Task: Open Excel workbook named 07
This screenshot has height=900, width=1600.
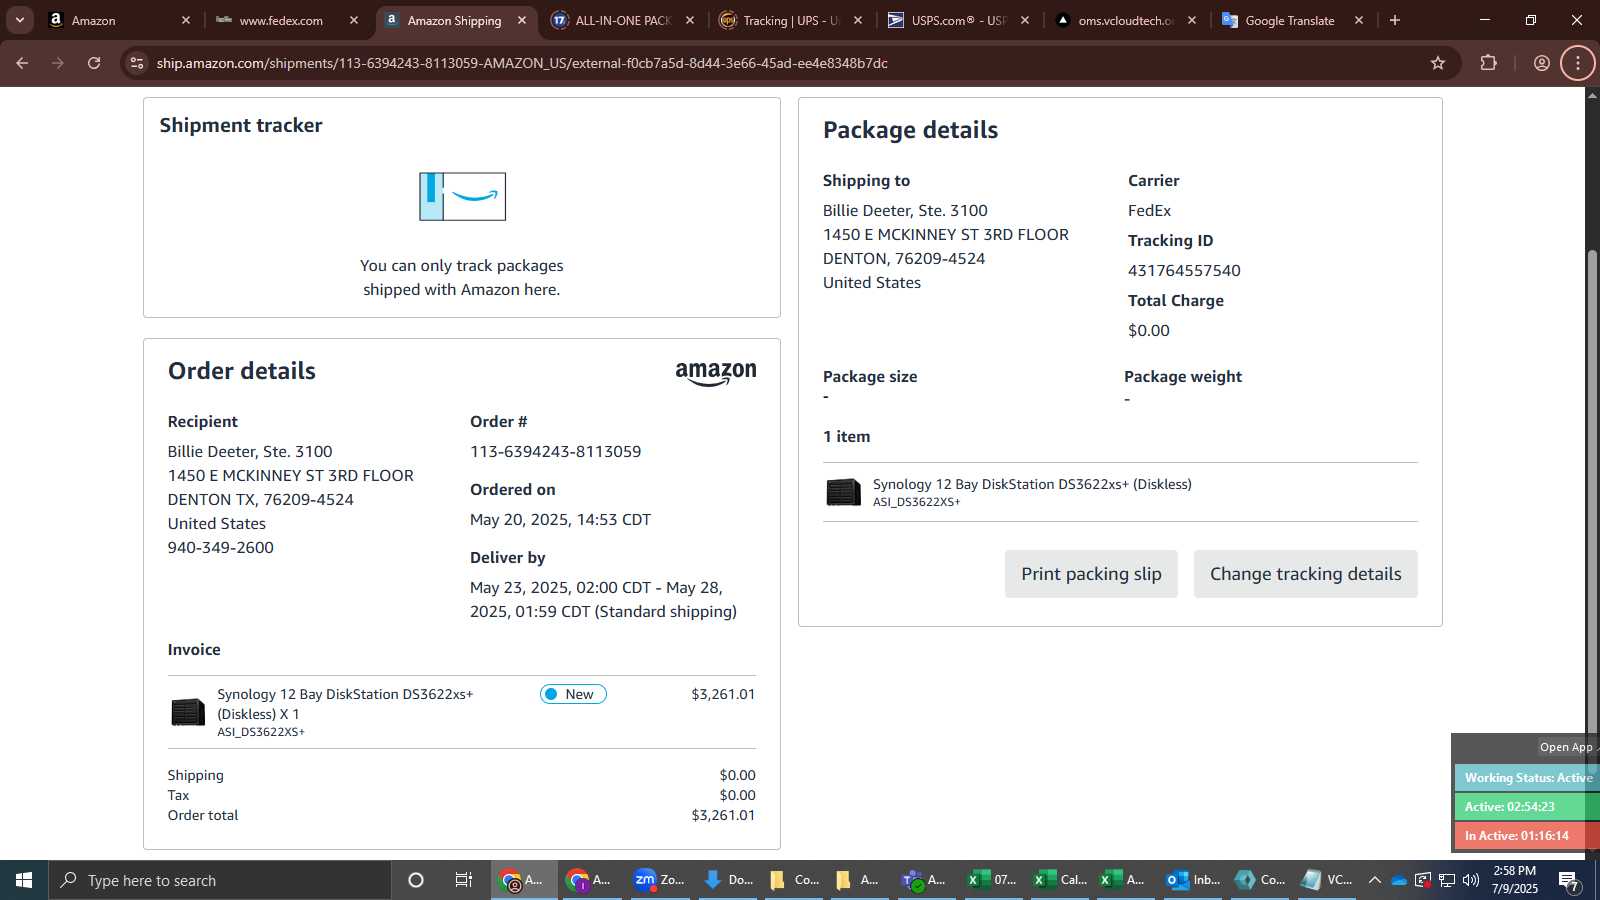Action: pos(991,880)
